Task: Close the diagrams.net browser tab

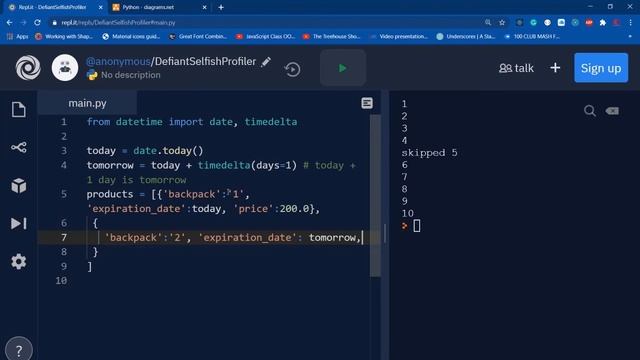Action: coord(204,7)
